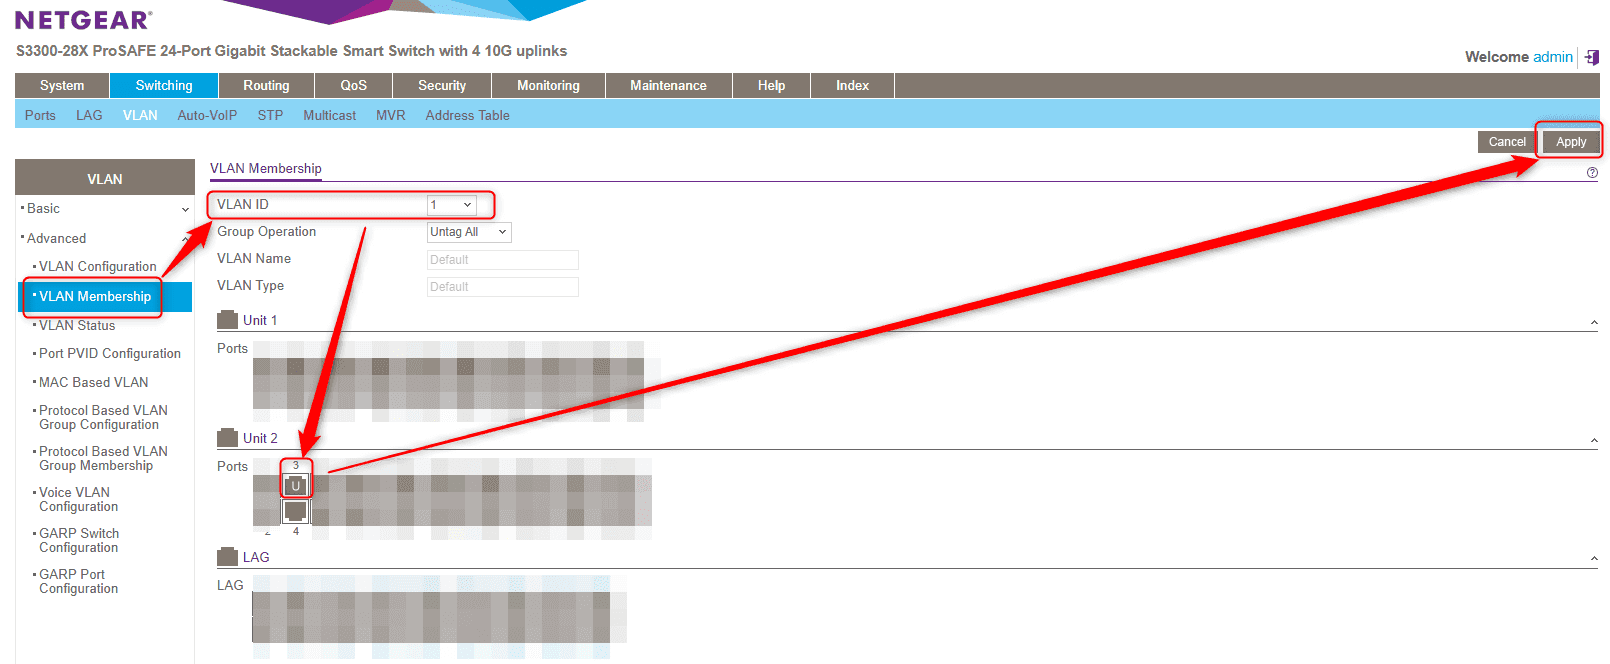This screenshot has width=1610, height=664.
Task: Toggle Unit 2 port 4 membership
Action: 296,512
